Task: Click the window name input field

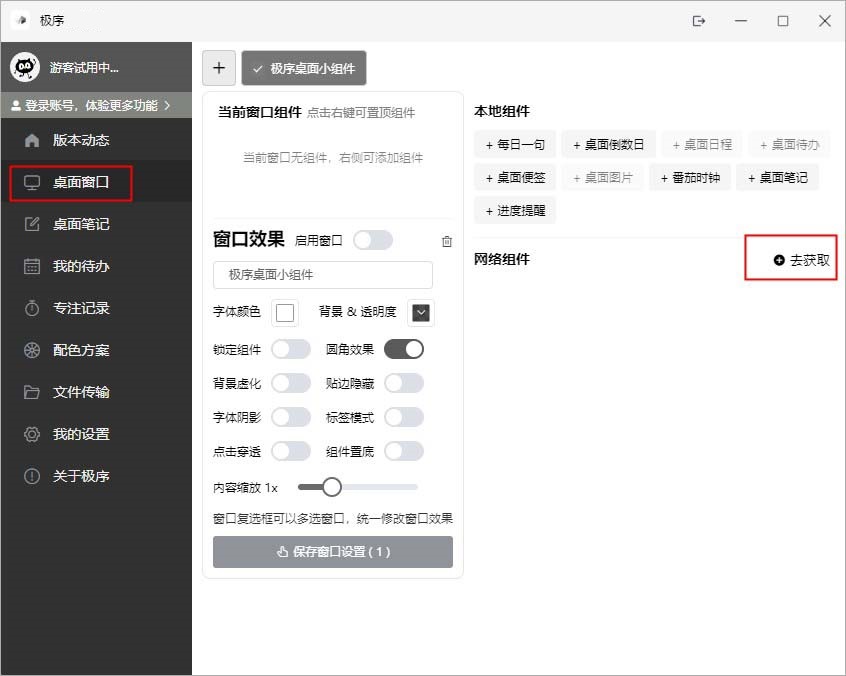Action: click(322, 275)
